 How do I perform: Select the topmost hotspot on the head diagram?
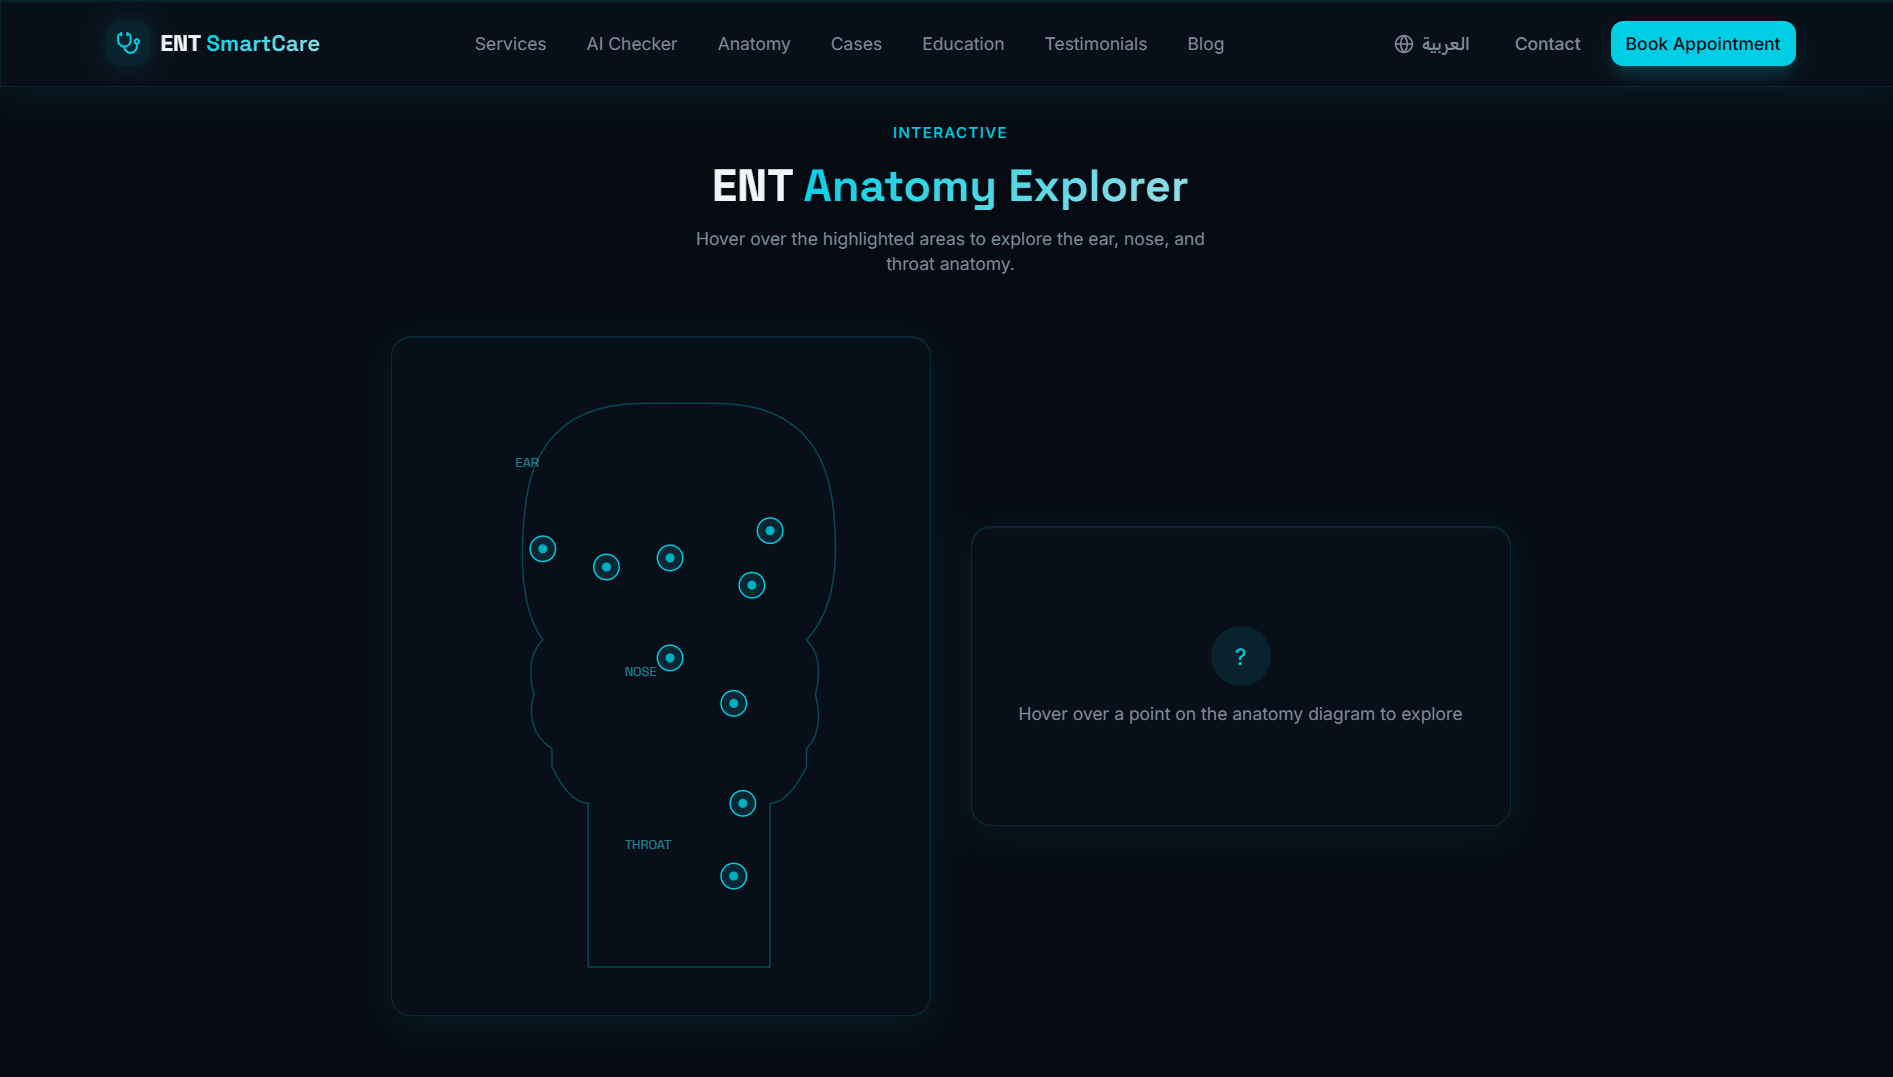[x=770, y=531]
